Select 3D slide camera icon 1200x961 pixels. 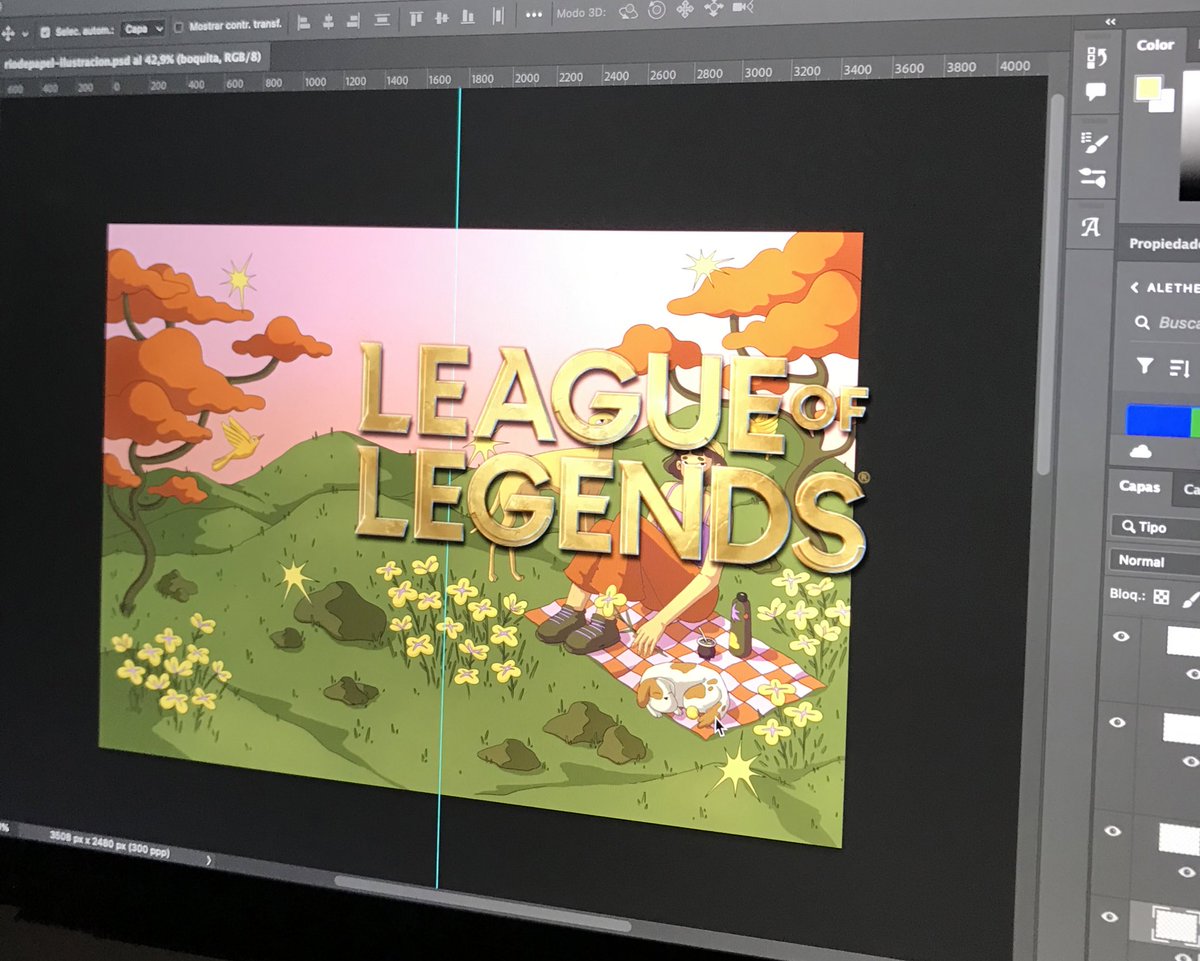[713, 8]
